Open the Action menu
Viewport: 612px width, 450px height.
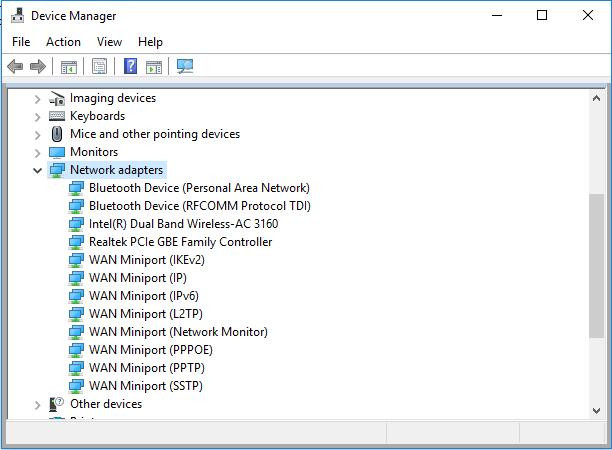coord(63,42)
